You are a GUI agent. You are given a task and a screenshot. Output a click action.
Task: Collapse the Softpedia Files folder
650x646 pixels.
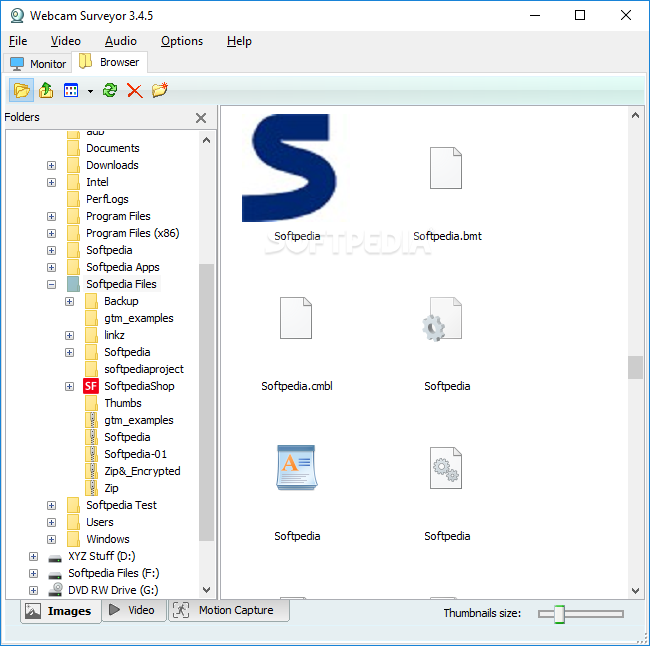point(51,284)
